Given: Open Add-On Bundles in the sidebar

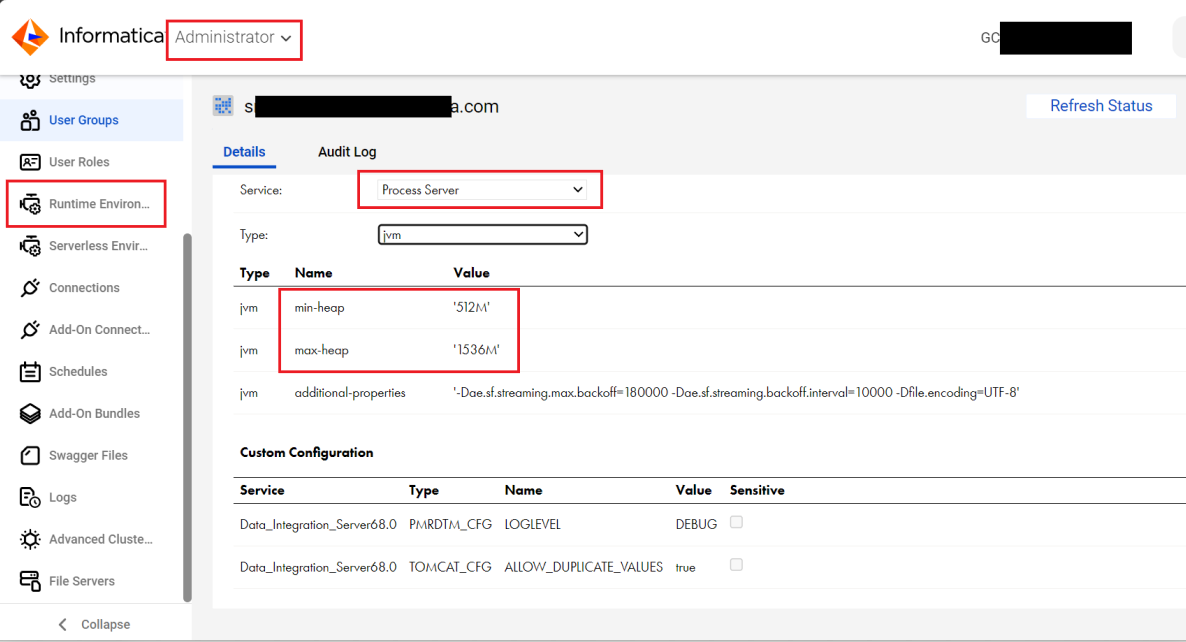Looking at the screenshot, I should [92, 414].
